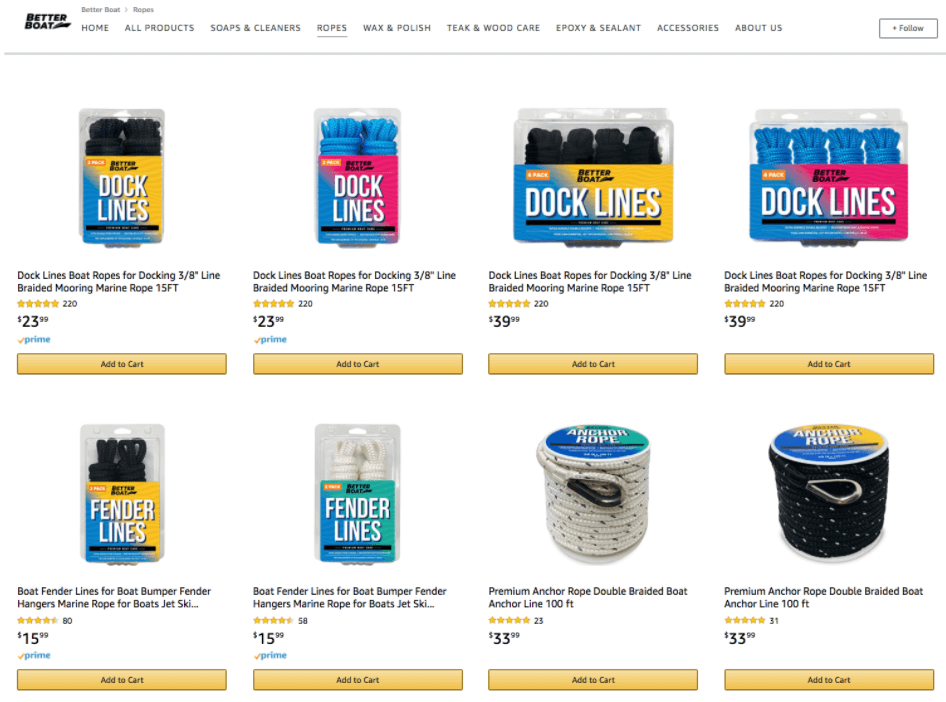Open Teak & Wood Care menu item
Viewport: 946px width, 702px height.
(x=493, y=28)
